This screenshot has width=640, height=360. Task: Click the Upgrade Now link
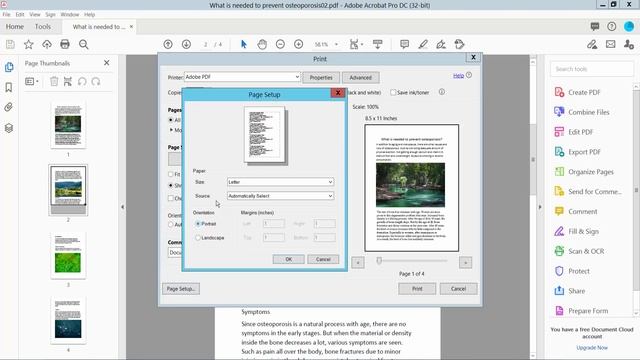pos(592,347)
